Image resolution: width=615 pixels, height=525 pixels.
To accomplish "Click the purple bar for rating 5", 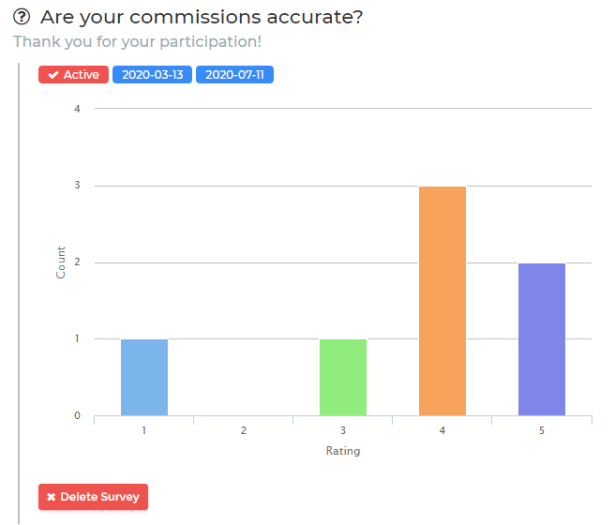I will (x=541, y=340).
